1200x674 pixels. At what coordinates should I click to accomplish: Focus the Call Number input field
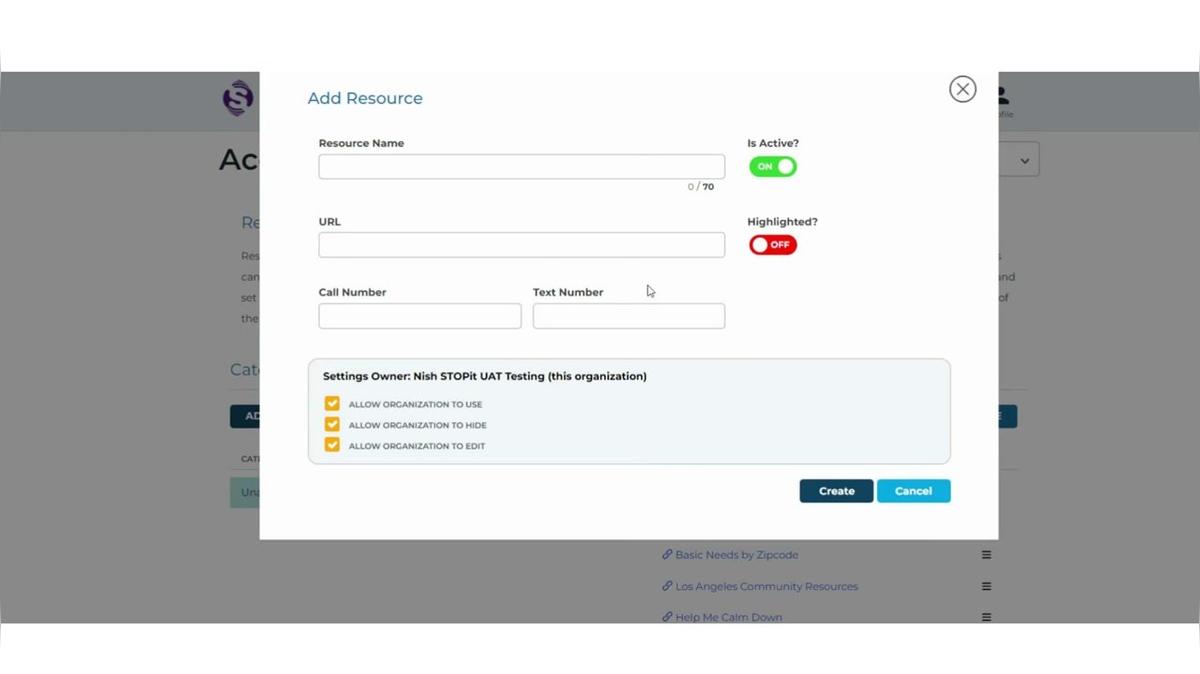point(420,316)
